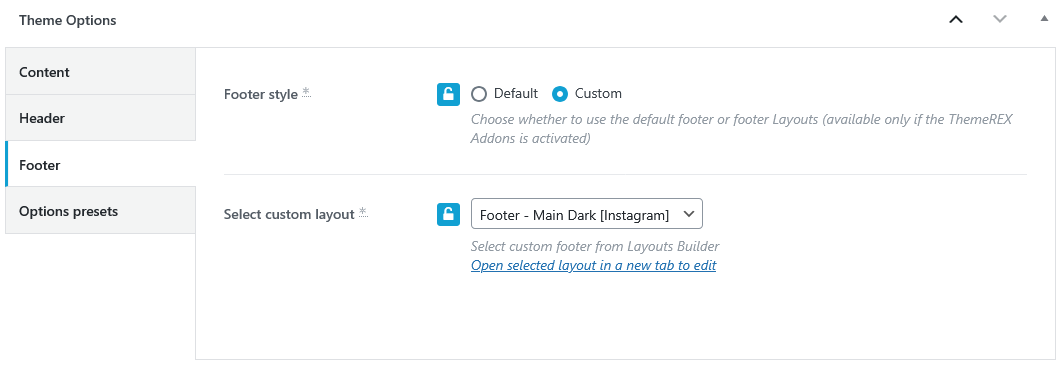Click the Footer style field label
Image resolution: width=1064 pixels, height=370 pixels.
click(261, 94)
